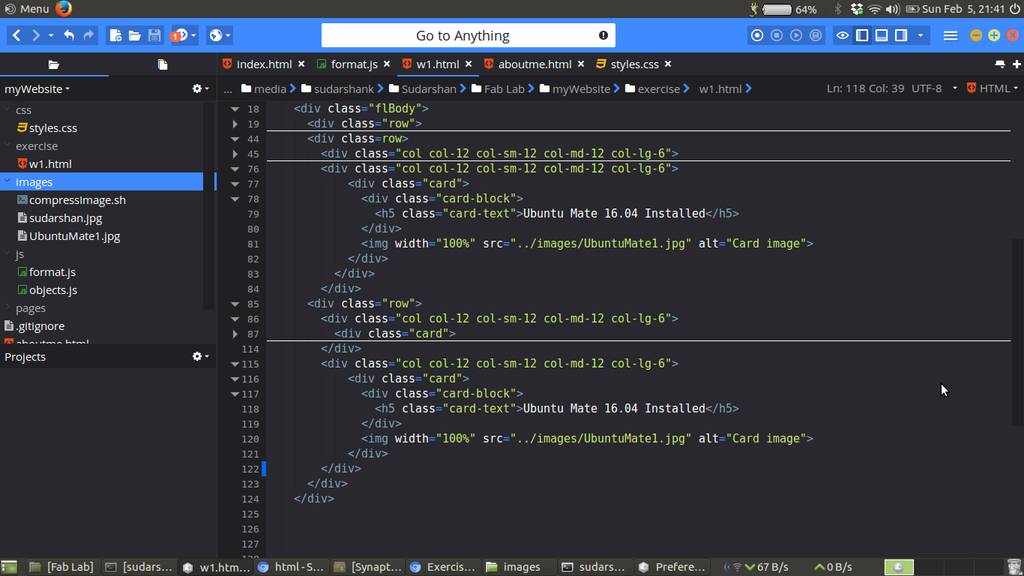The width and height of the screenshot is (1024, 576).
Task: Click the exercise breadcrumb folder
Action: point(652,89)
